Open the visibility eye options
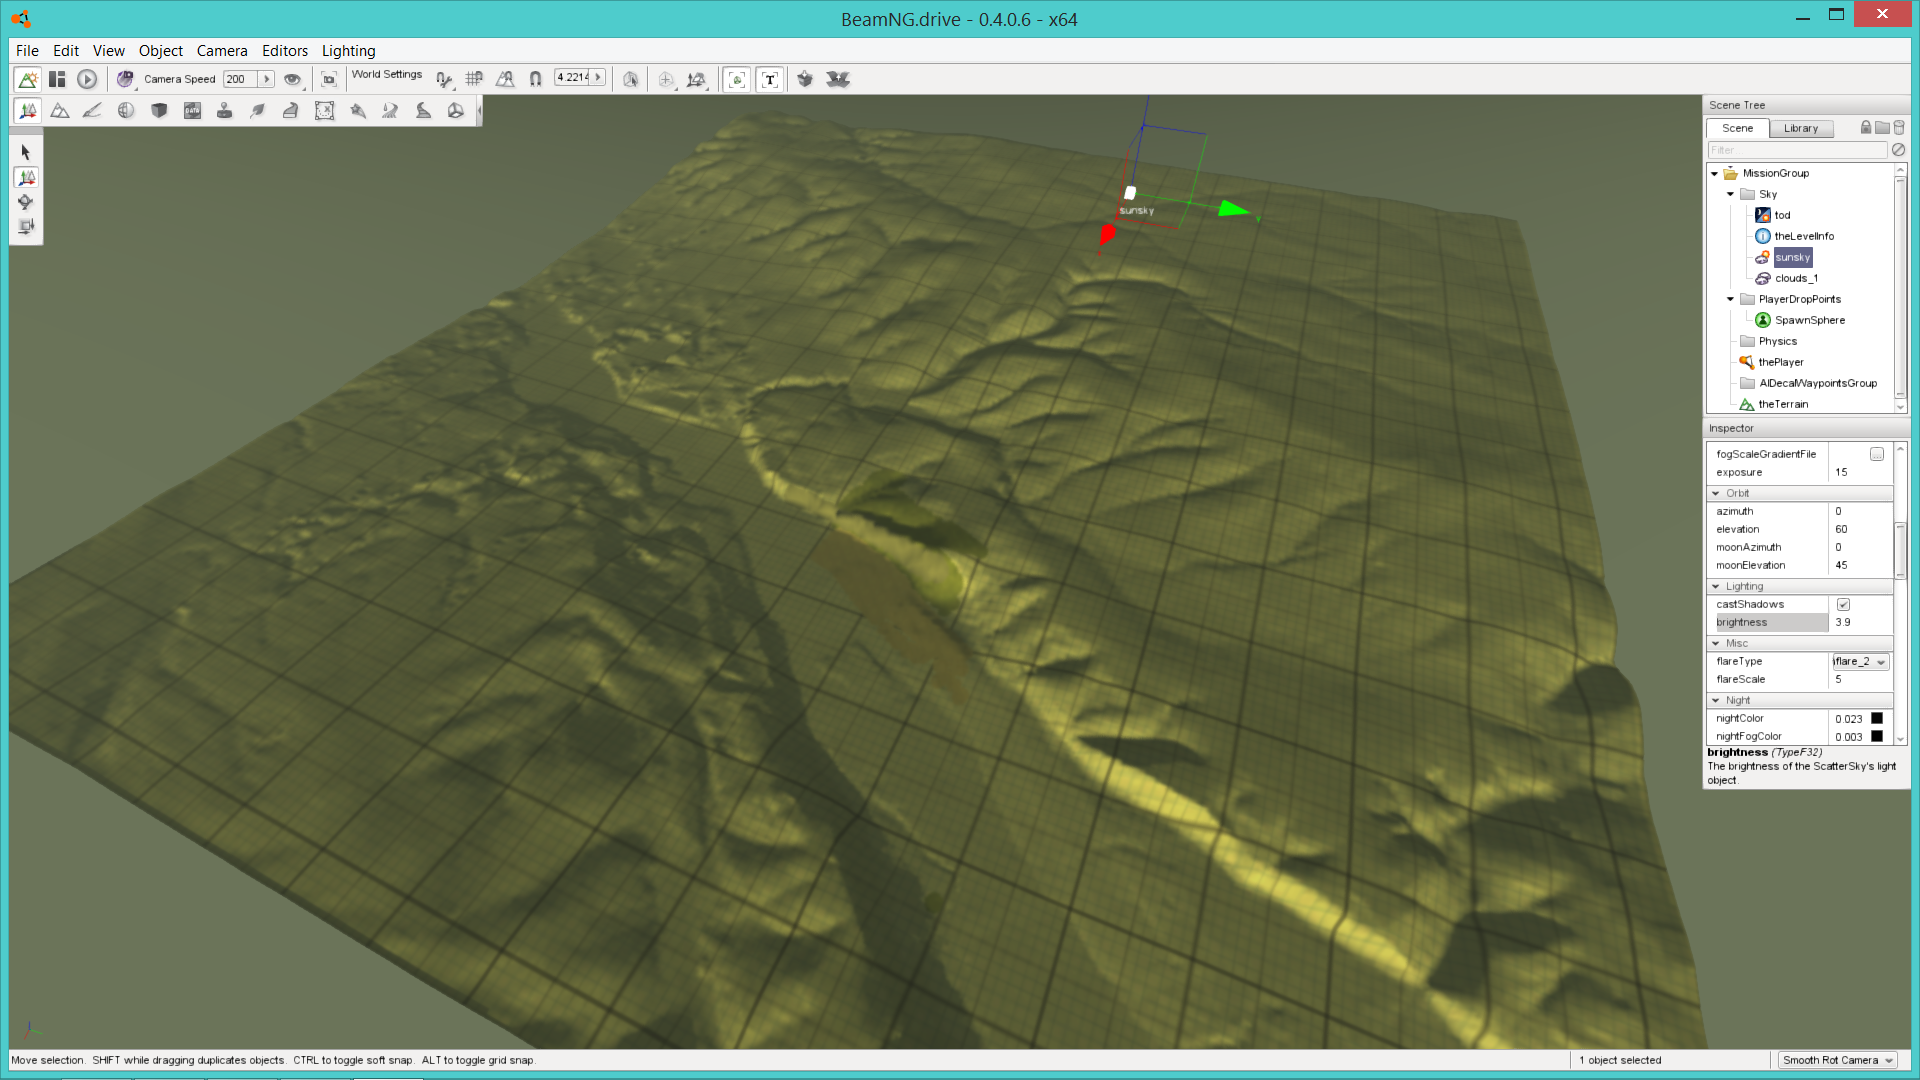1920x1080 pixels. (292, 79)
